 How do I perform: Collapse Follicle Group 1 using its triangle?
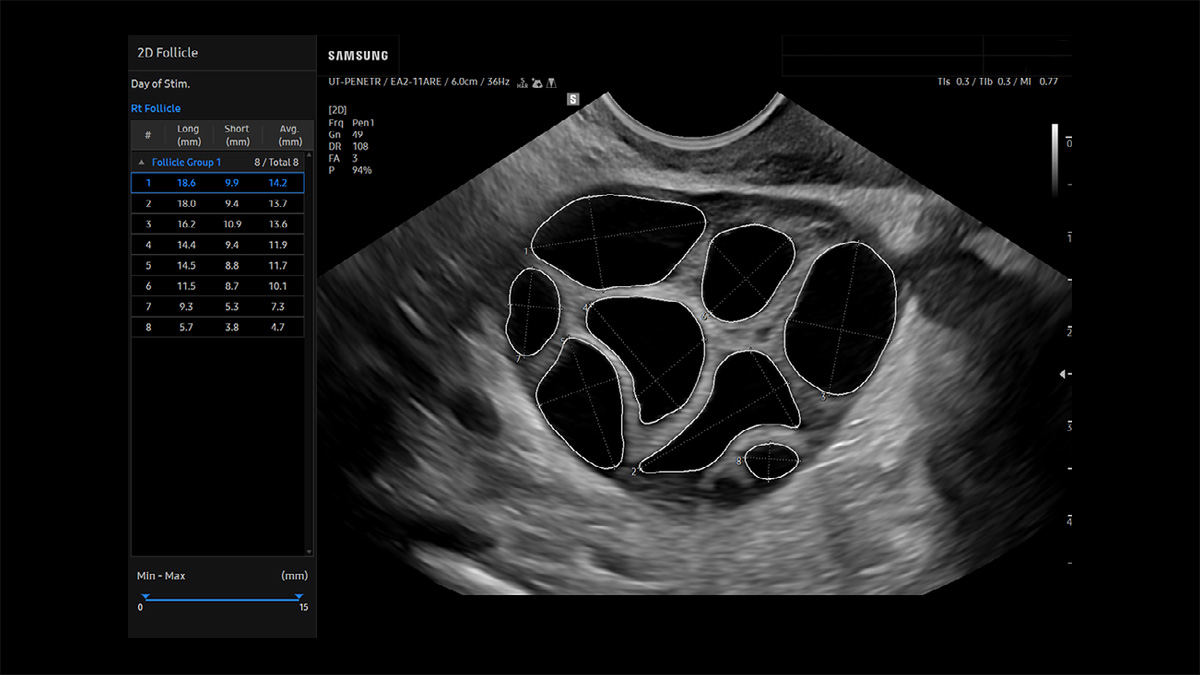click(141, 162)
